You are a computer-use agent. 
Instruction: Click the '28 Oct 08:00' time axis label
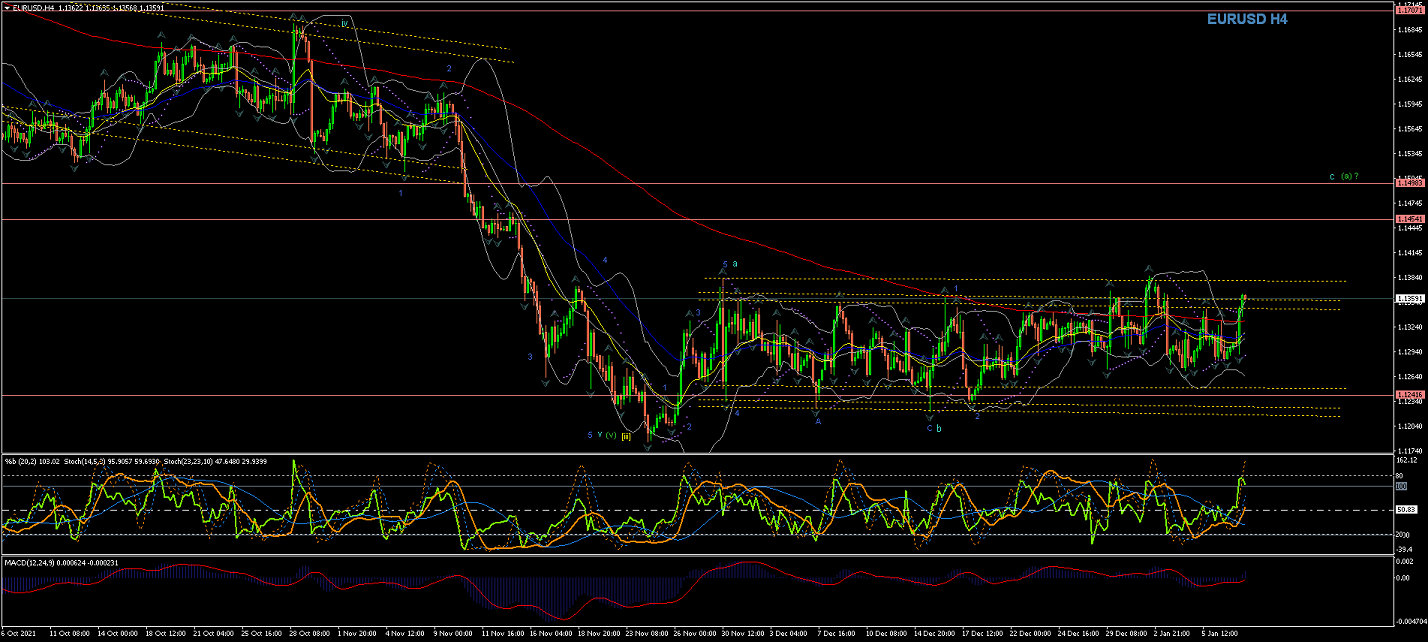[x=309, y=633]
